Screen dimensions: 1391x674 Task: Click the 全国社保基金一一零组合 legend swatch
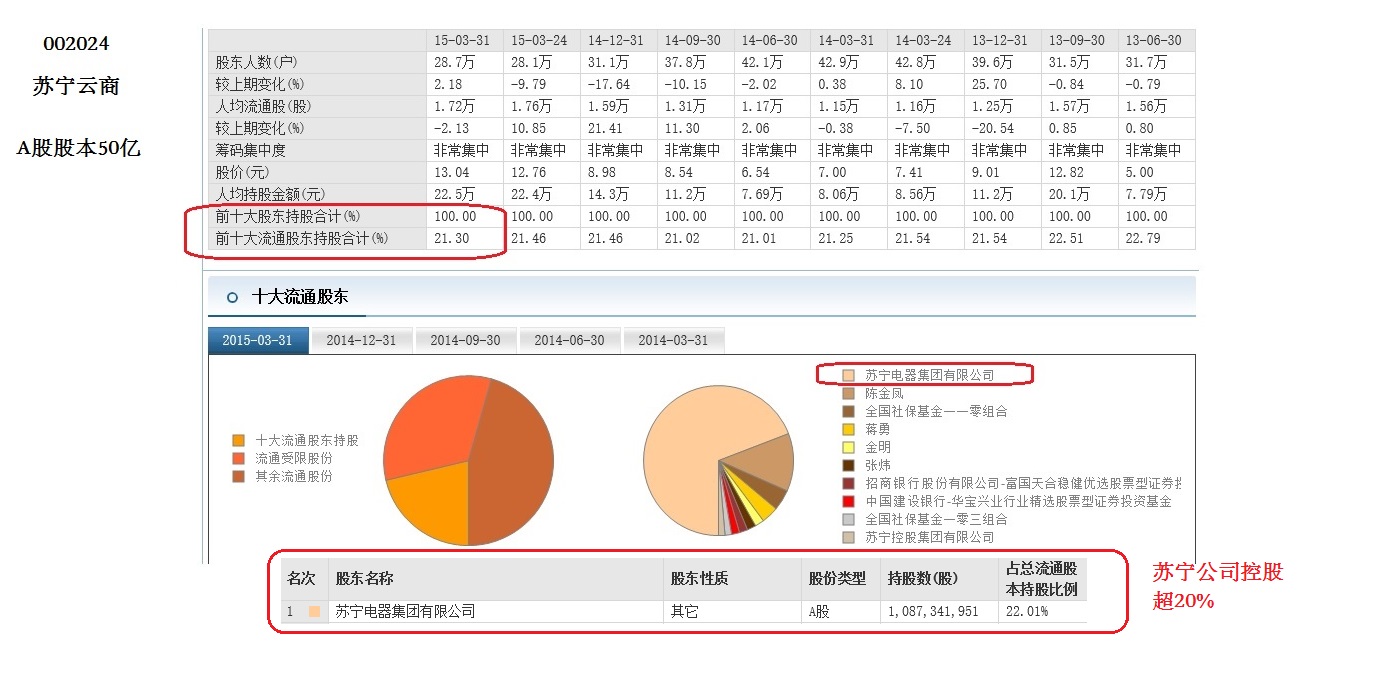pos(848,411)
